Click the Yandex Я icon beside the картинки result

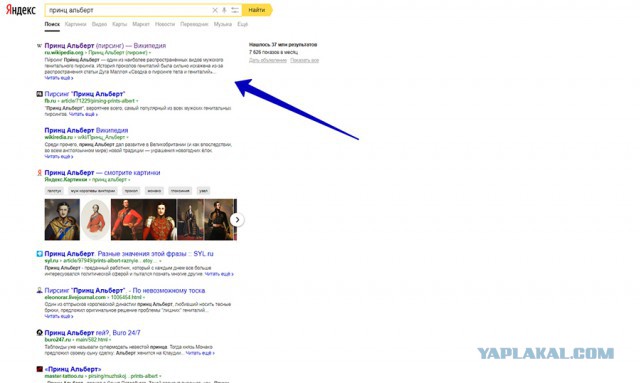click(39, 173)
